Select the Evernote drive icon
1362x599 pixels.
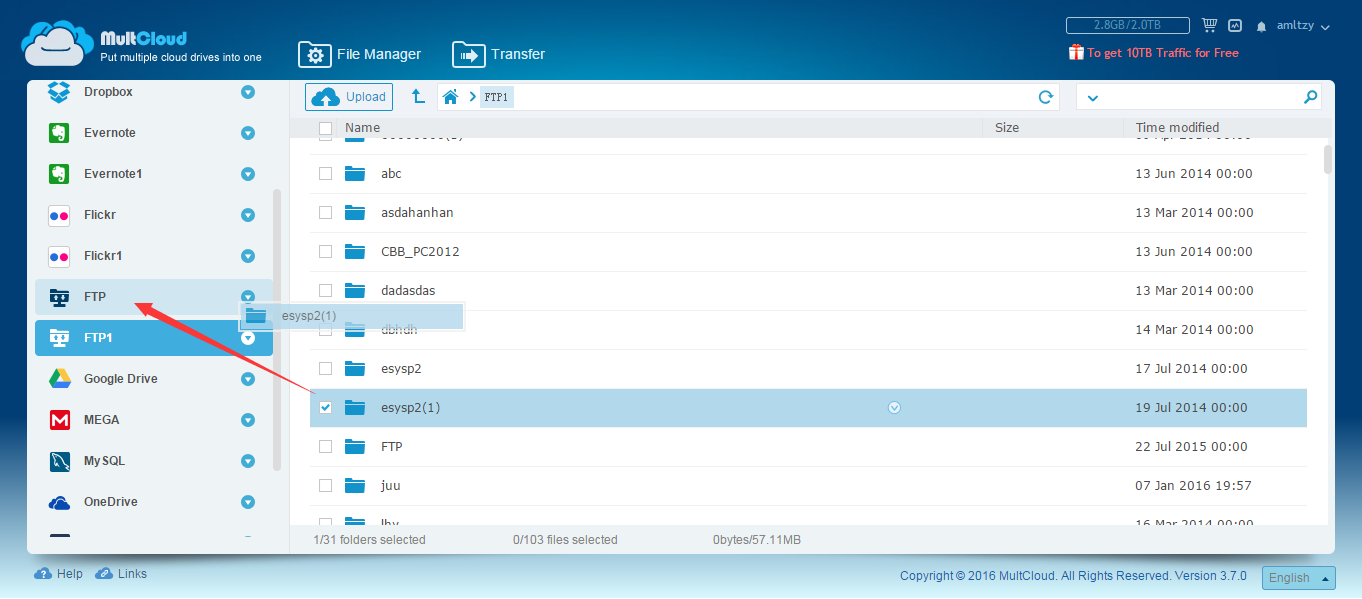coord(59,133)
